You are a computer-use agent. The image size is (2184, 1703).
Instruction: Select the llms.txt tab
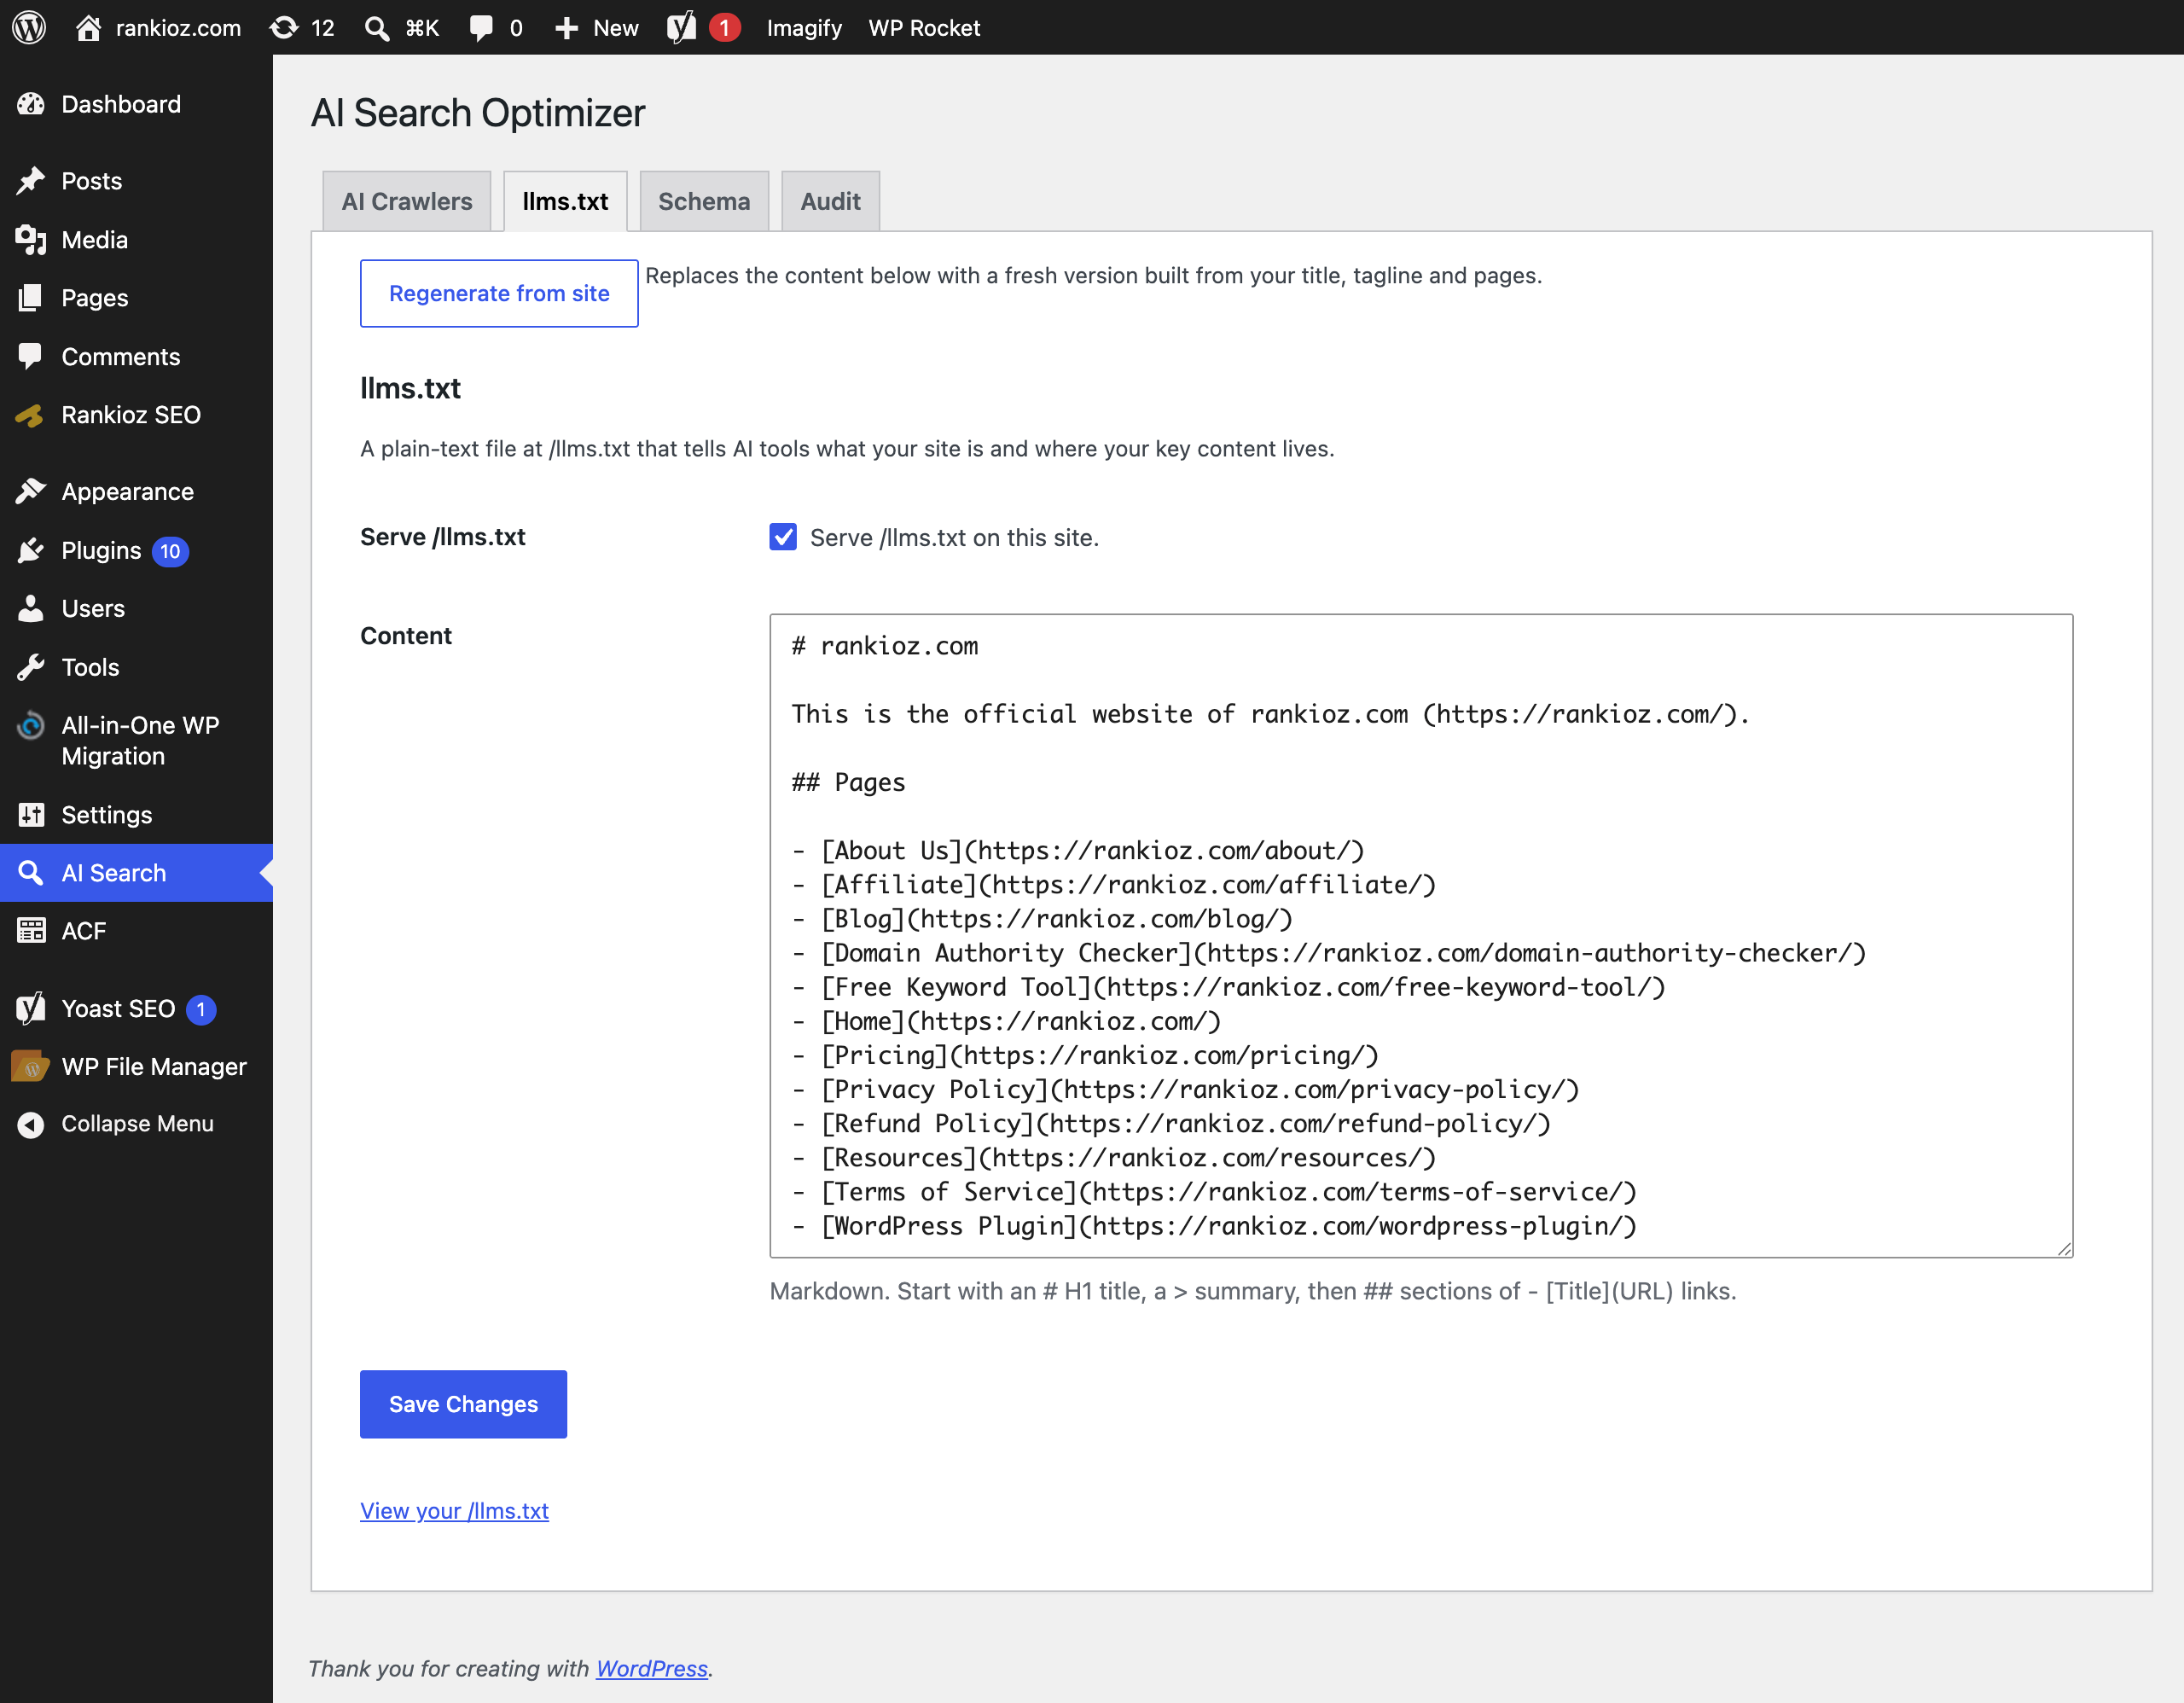tap(565, 201)
